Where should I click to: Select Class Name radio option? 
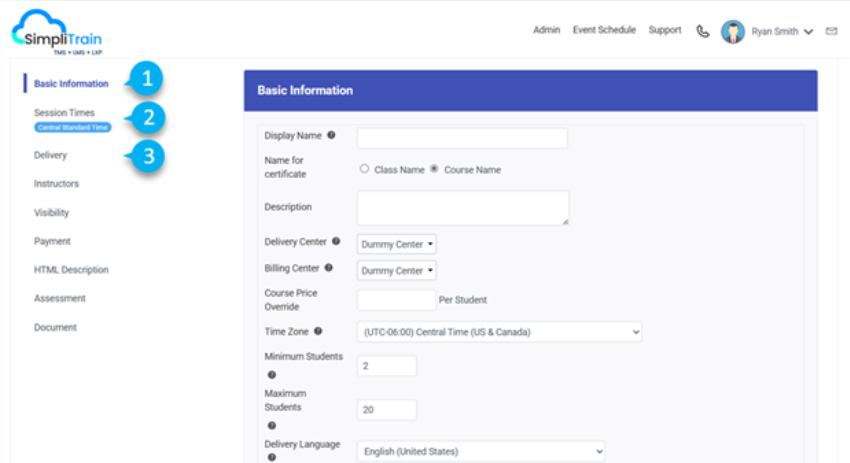(364, 169)
